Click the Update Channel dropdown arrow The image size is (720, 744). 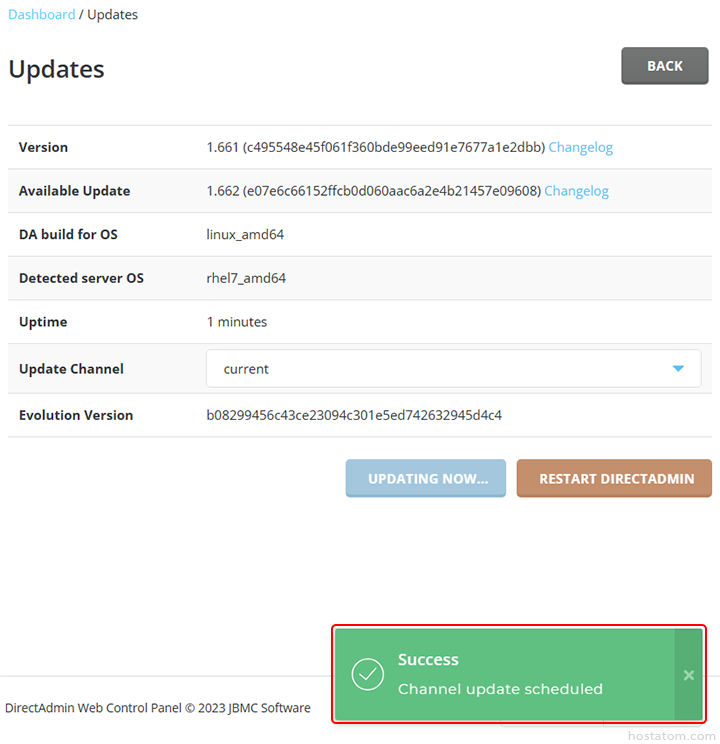(678, 369)
